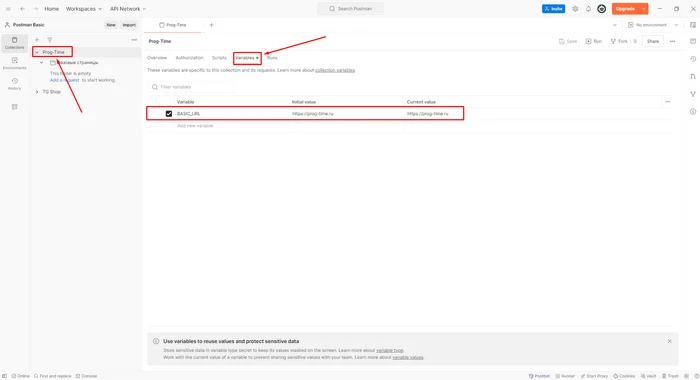The image size is (700, 380).
Task: Click the filter icon in collections toolbar
Action: coord(50,40)
